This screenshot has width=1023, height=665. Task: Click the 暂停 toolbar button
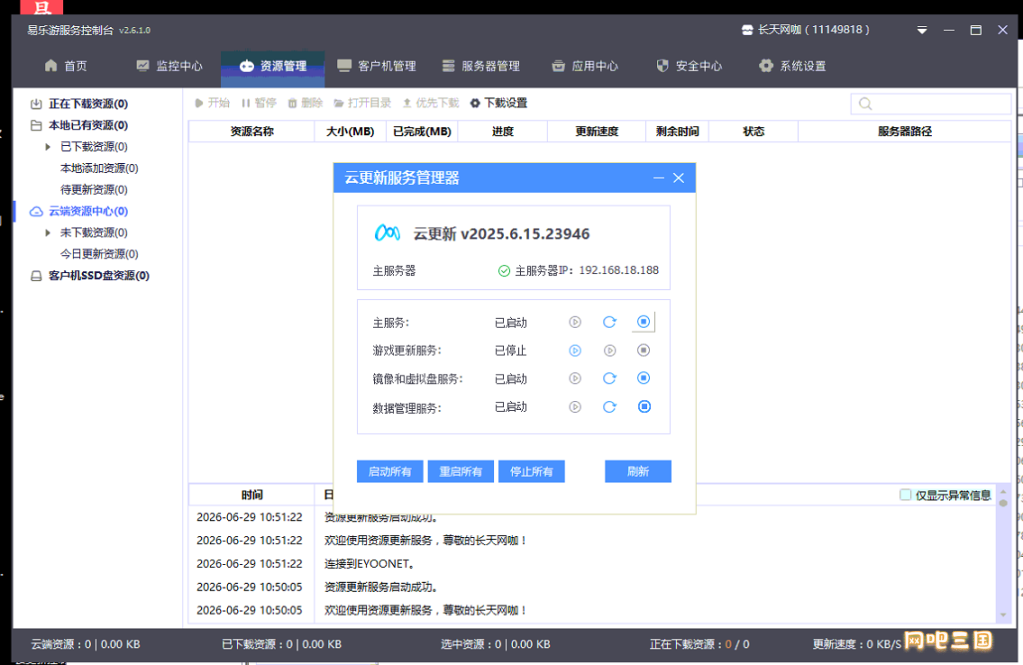click(259, 103)
